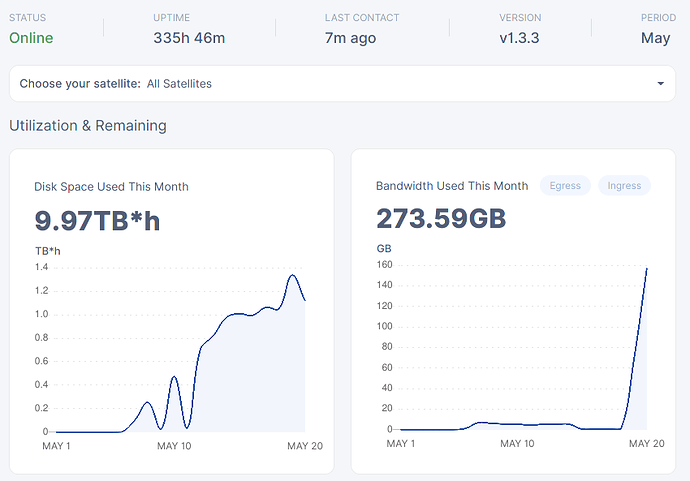This screenshot has height=481, width=690.
Task: Toggle the Egress bandwidth filter
Action: pyautogui.click(x=565, y=186)
